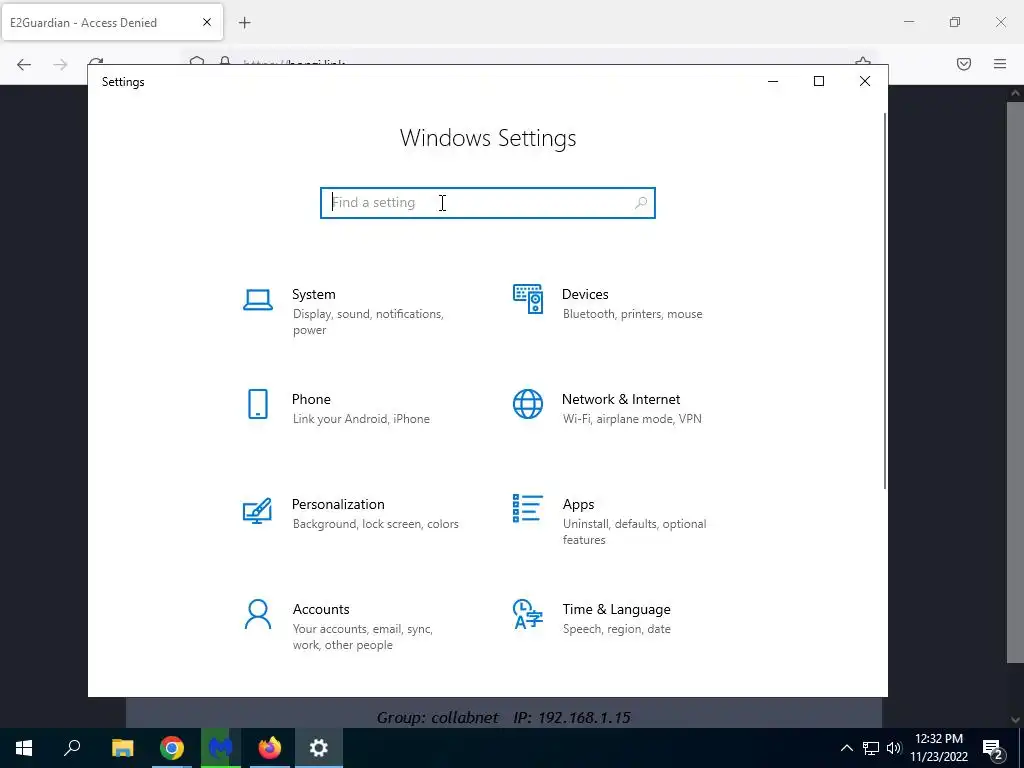
Task: Open the notification center icon
Action: pyautogui.click(x=993, y=748)
